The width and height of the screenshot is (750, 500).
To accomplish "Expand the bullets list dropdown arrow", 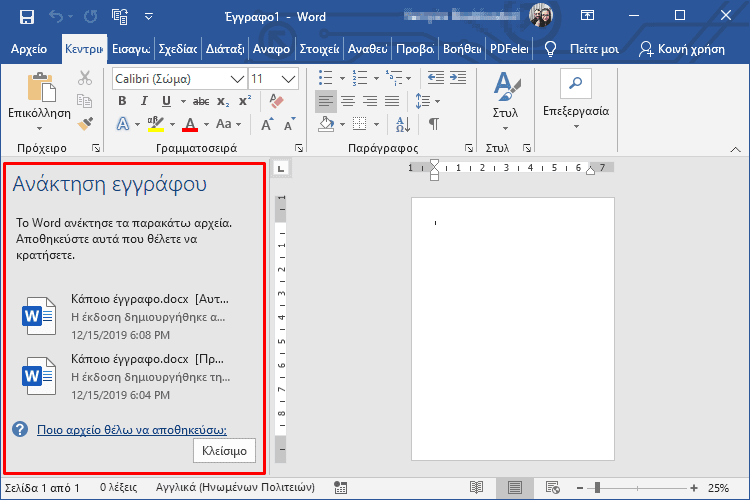I will [342, 78].
